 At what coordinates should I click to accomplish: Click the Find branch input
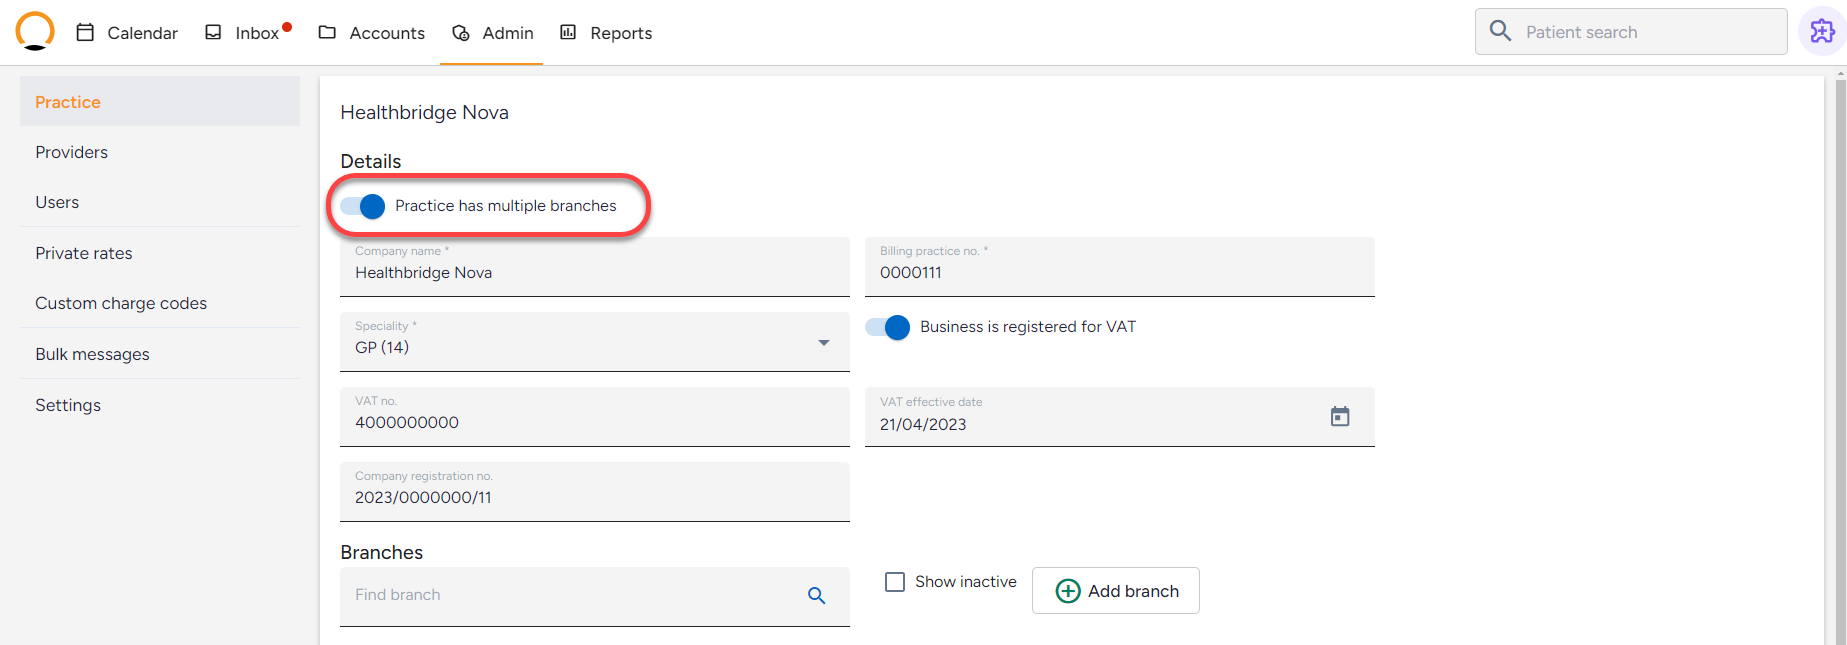595,597
